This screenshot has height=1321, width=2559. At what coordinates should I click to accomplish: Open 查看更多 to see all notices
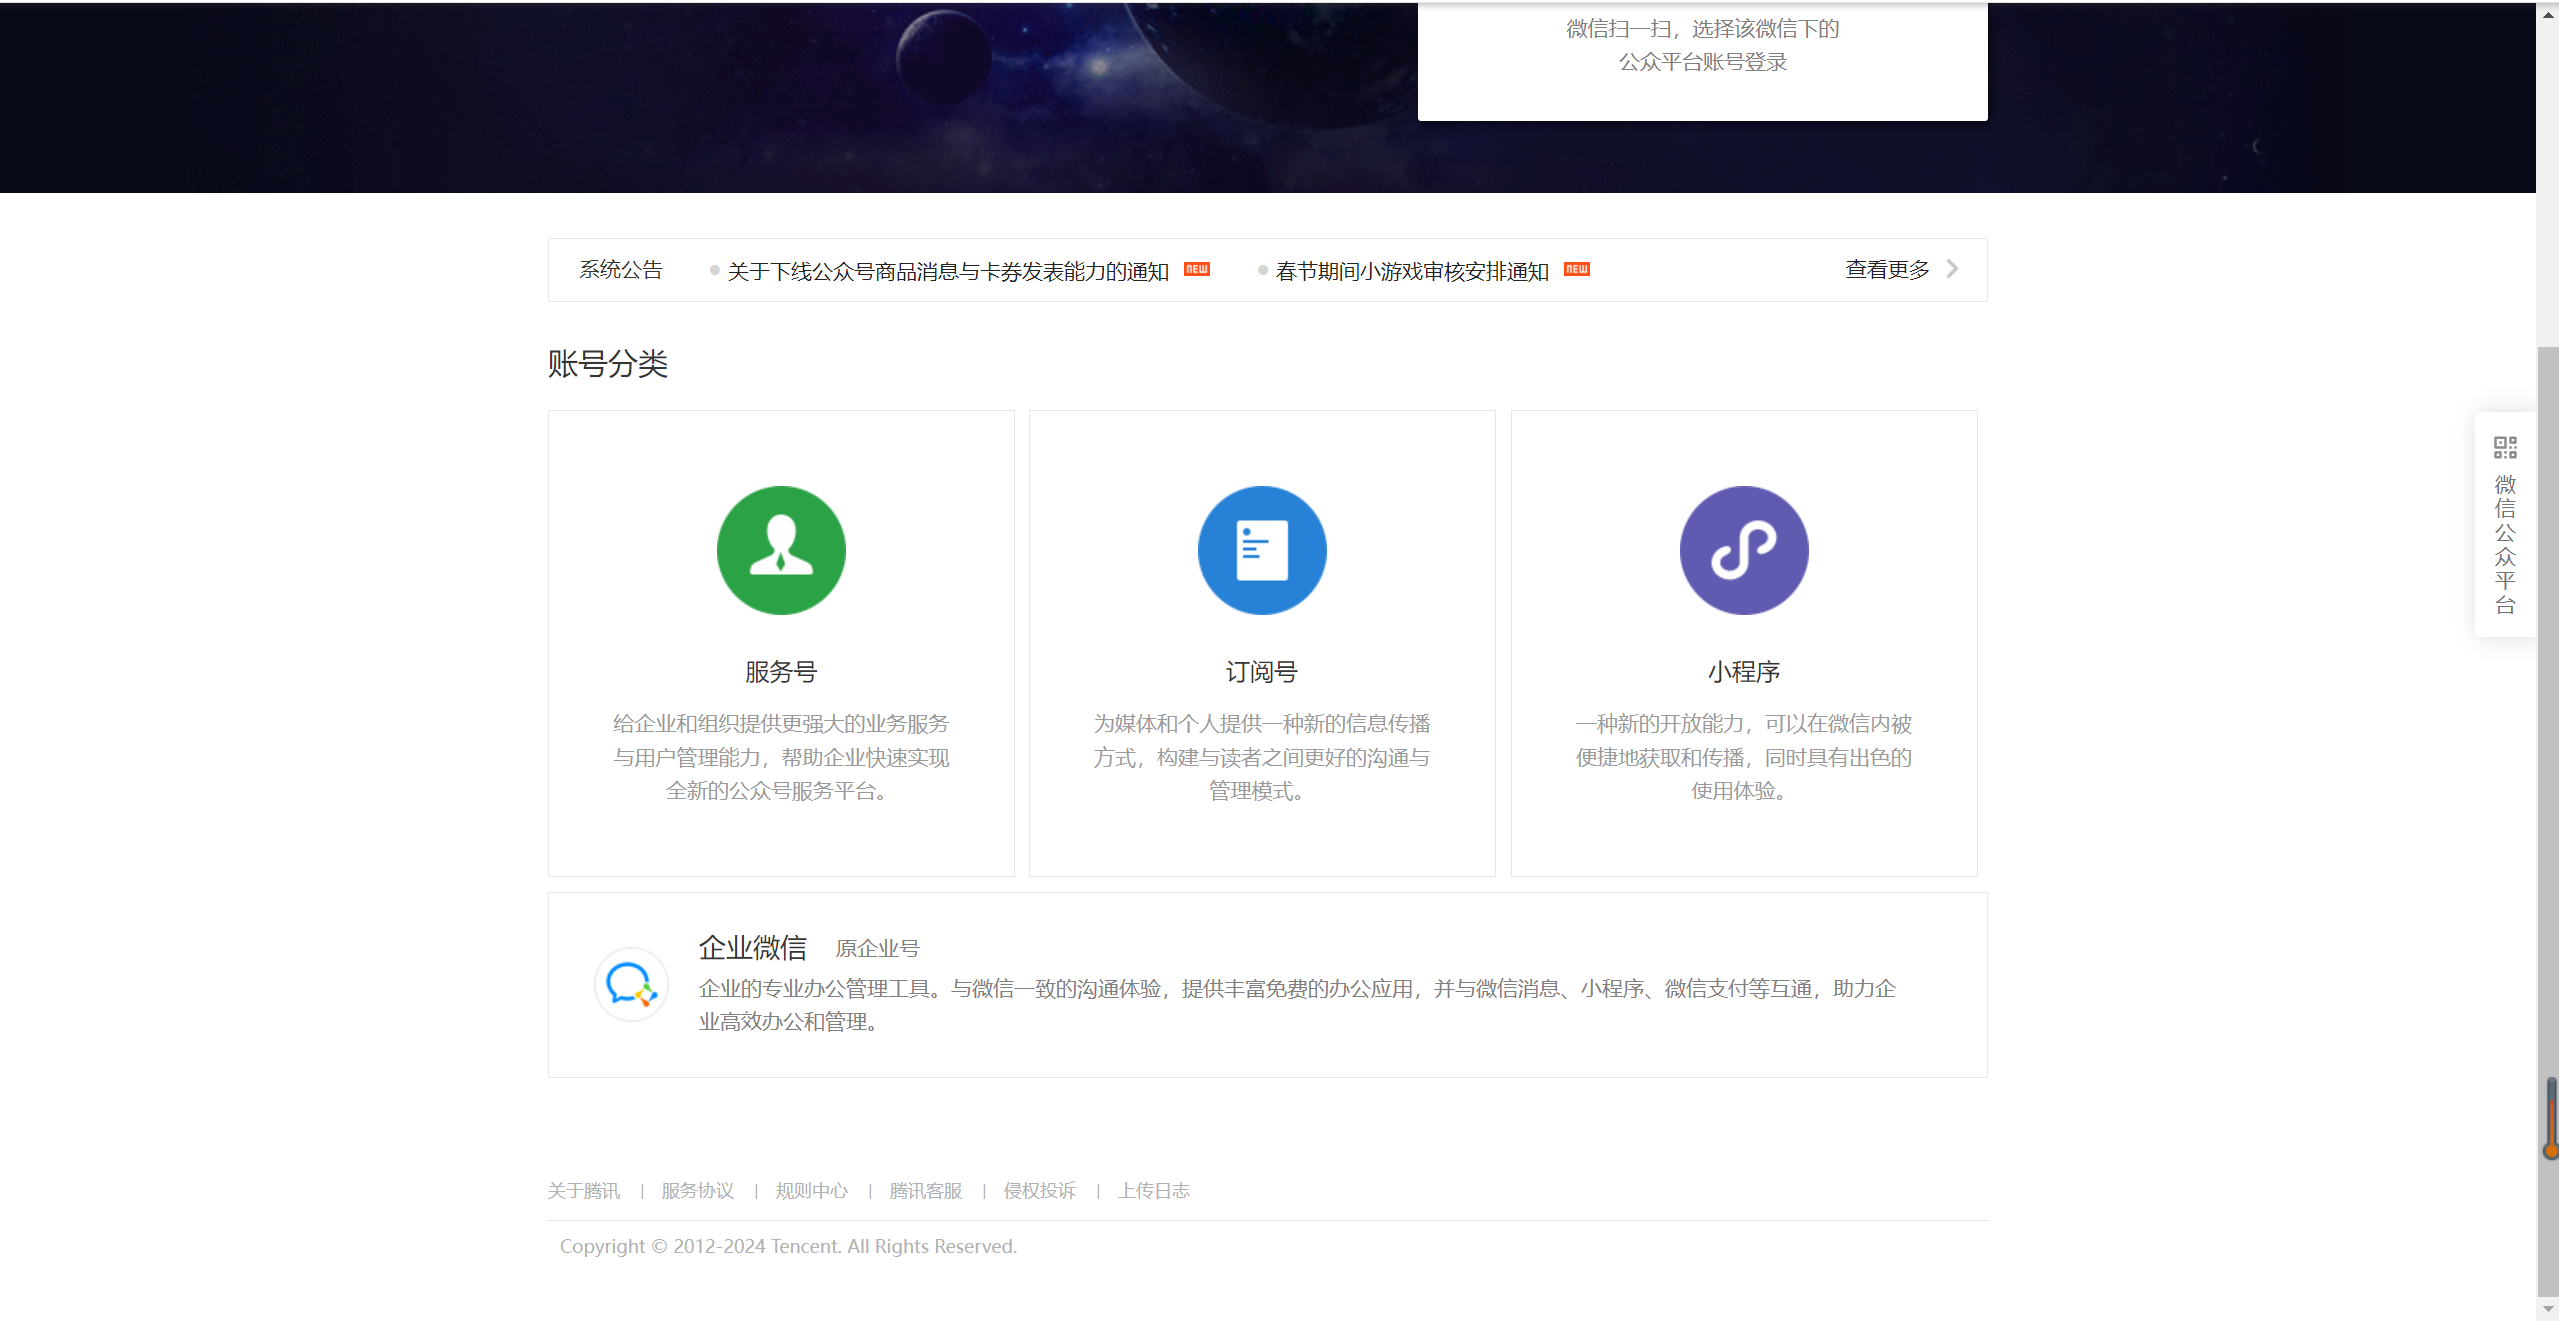[x=1885, y=268]
